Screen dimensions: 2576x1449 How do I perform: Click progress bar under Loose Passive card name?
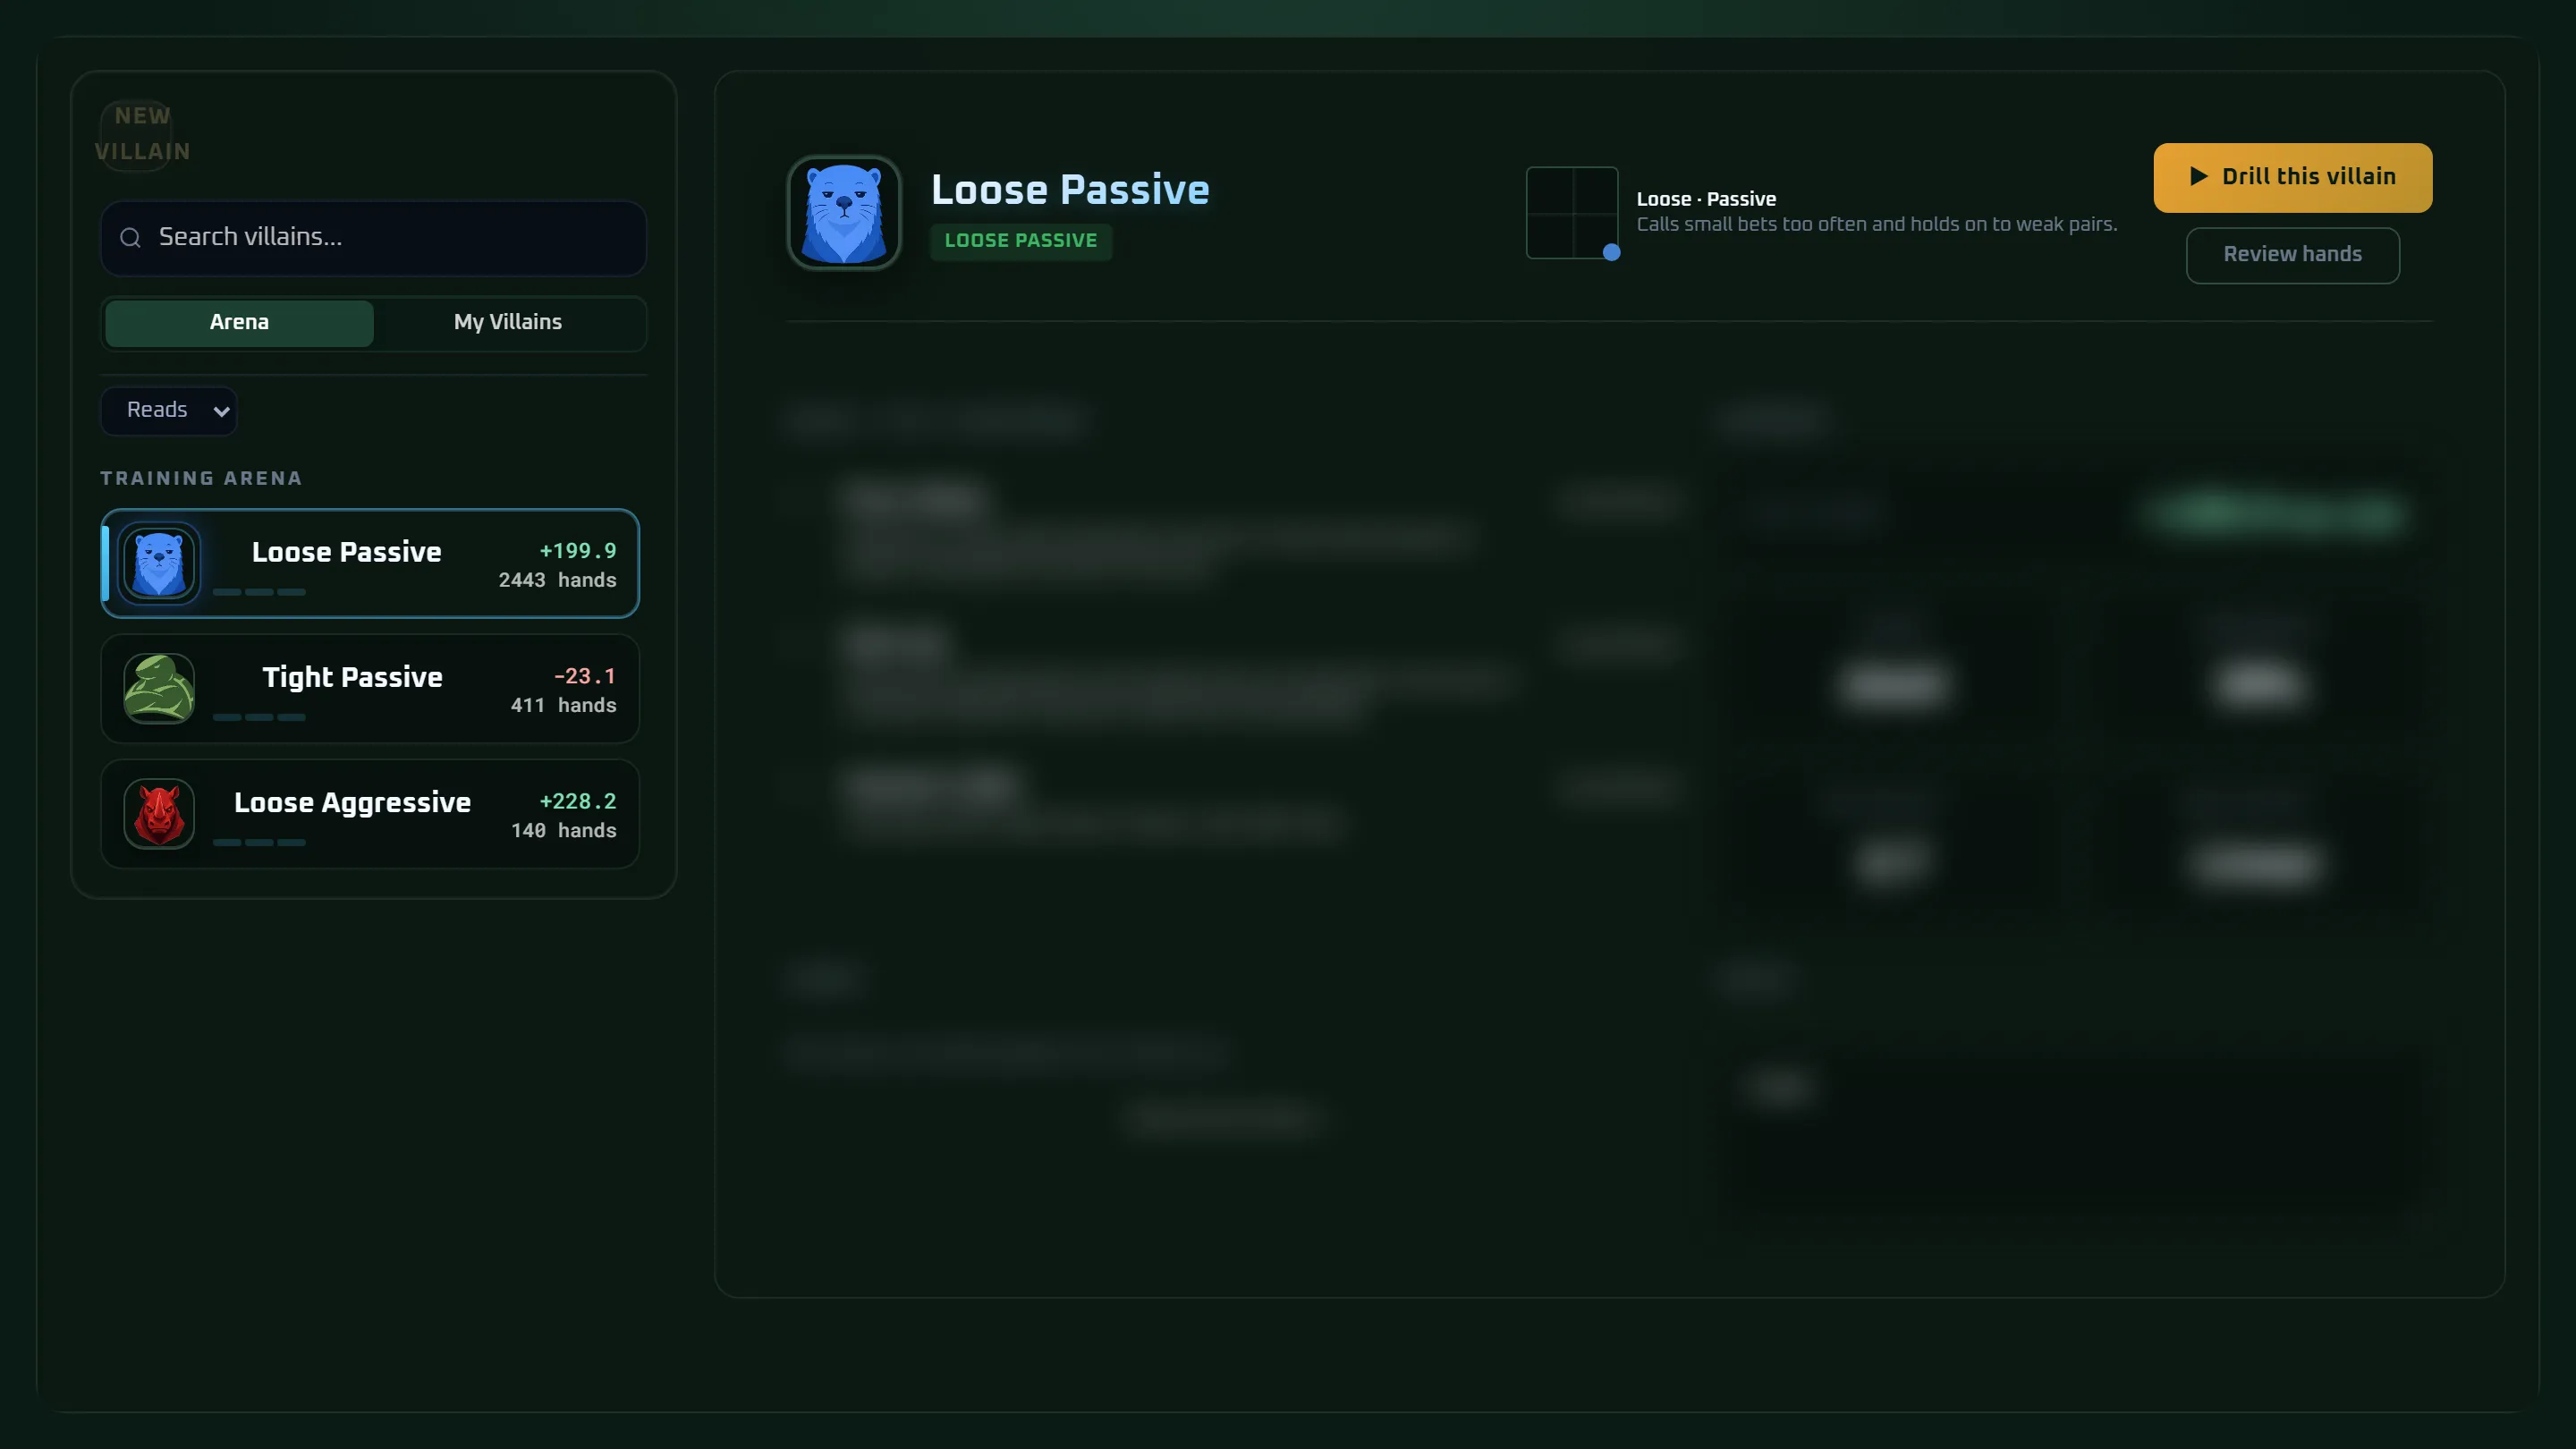tap(259, 592)
